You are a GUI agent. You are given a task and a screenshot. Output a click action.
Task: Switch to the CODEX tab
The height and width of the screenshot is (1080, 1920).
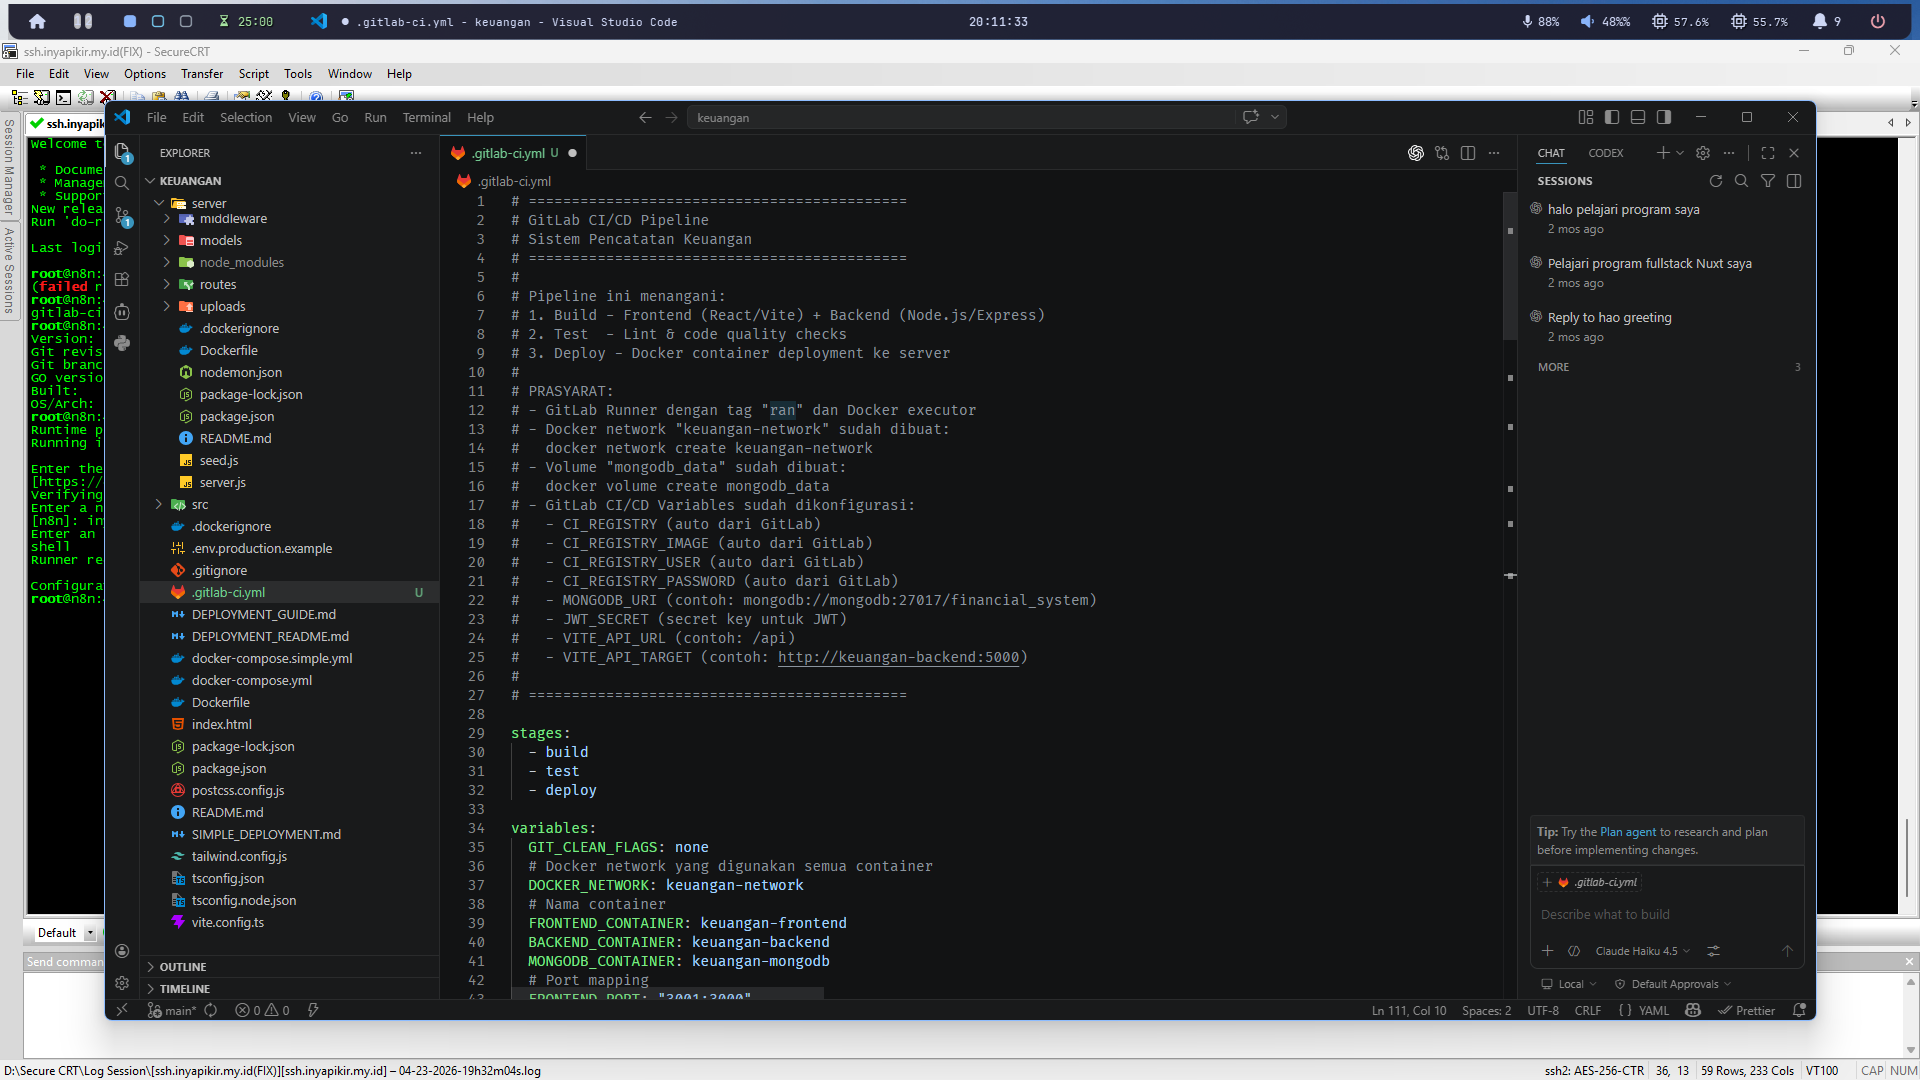click(x=1606, y=153)
